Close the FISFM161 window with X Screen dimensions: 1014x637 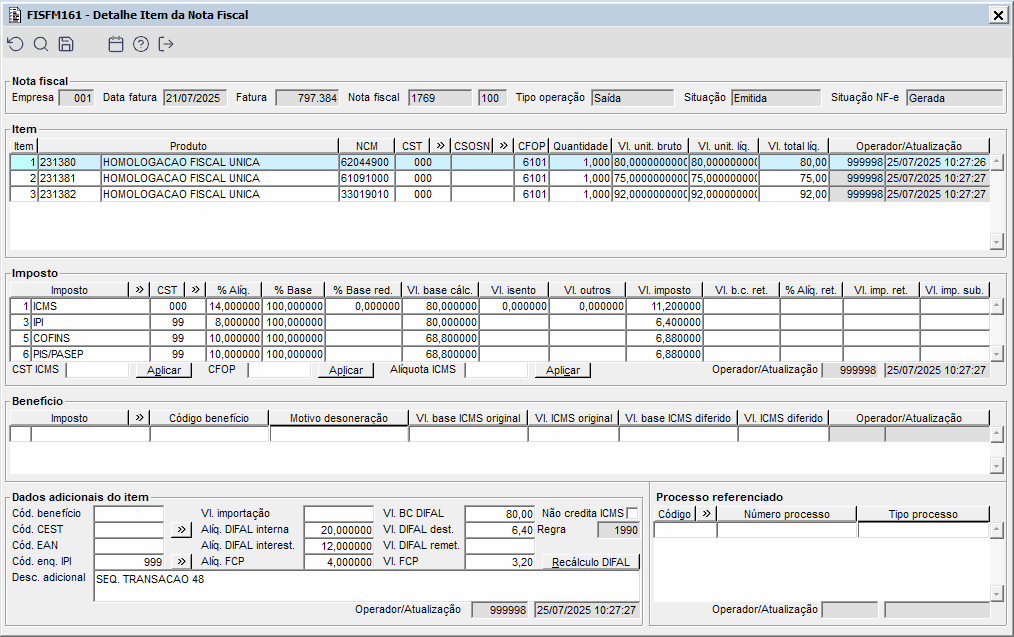[x=997, y=15]
